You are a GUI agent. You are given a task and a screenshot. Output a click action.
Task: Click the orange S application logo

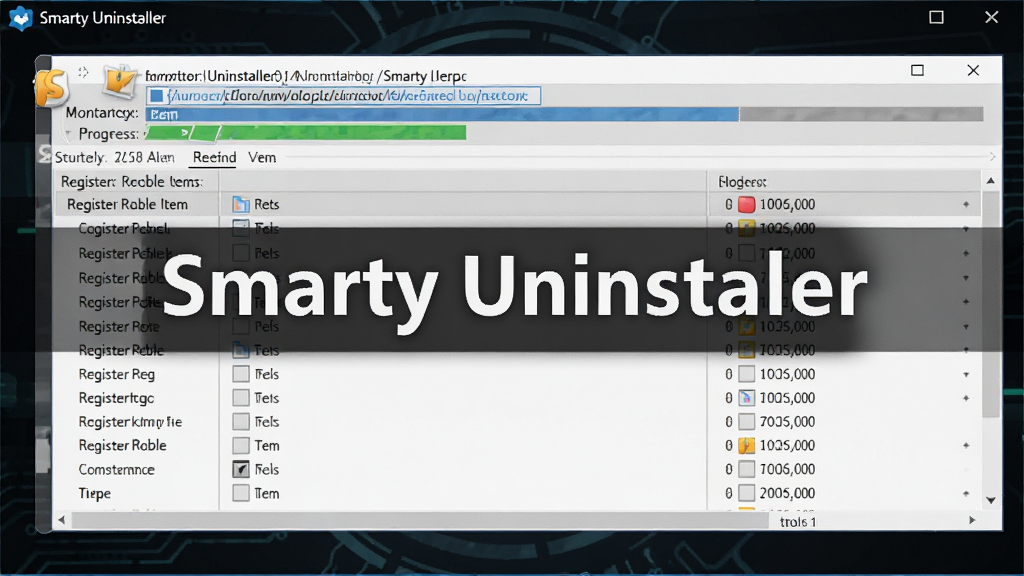click(x=52, y=87)
